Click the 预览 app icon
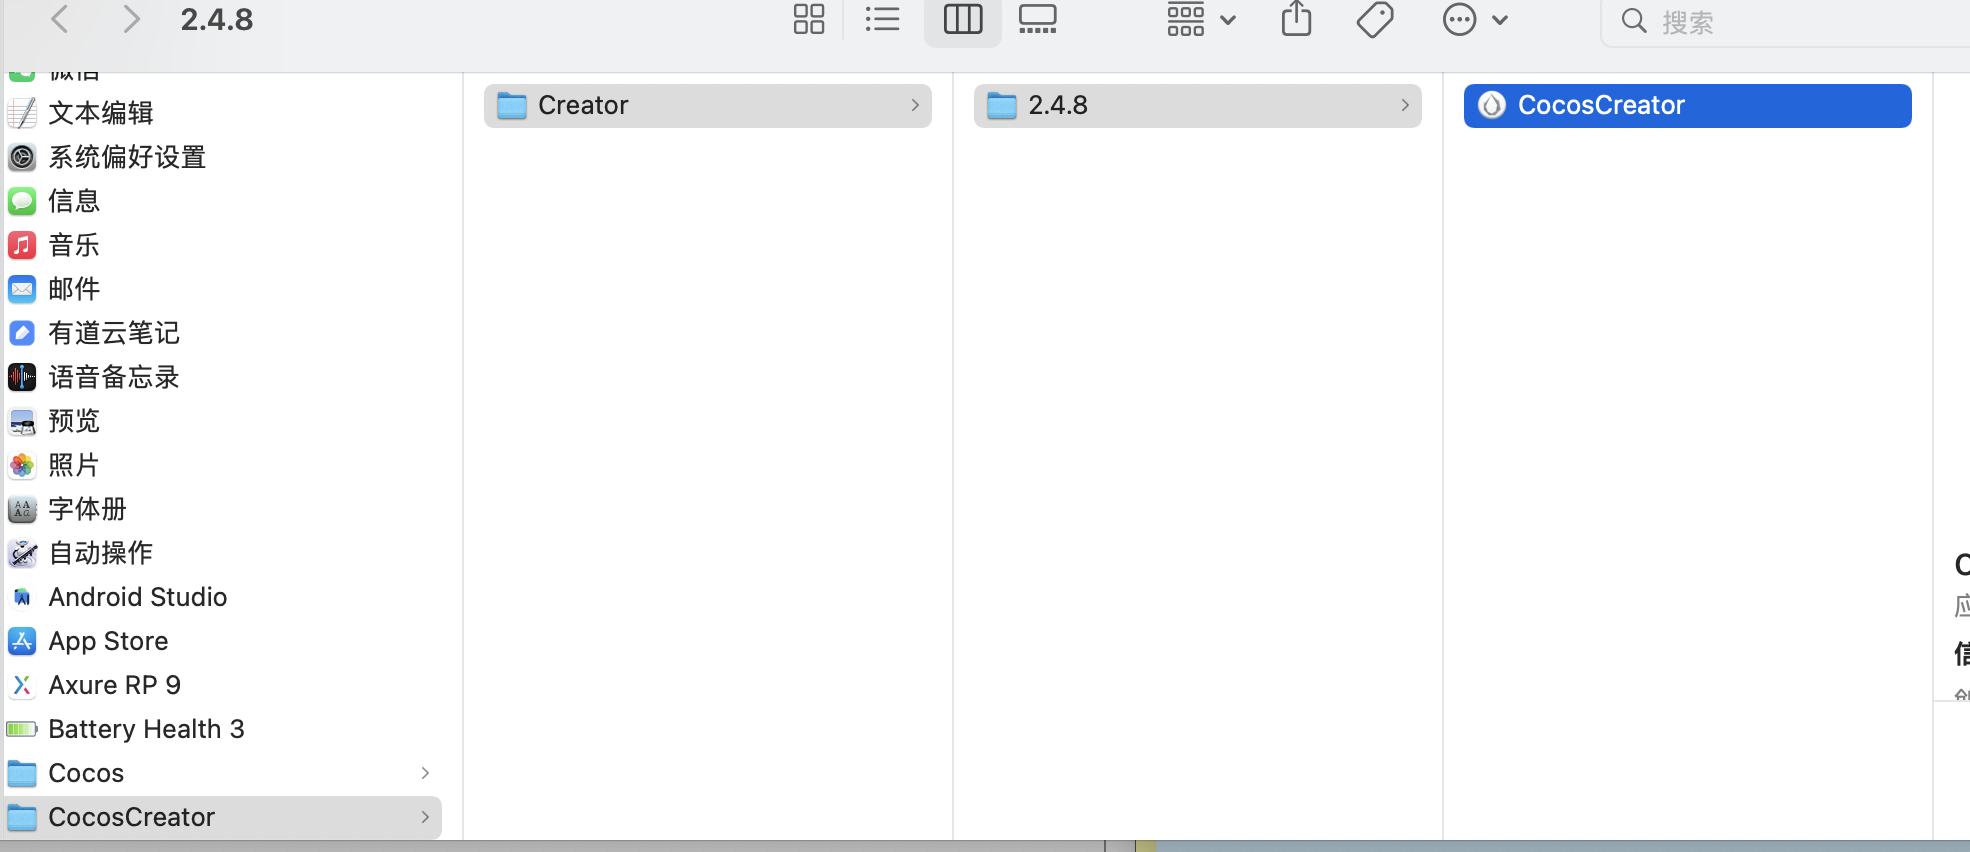 22,421
